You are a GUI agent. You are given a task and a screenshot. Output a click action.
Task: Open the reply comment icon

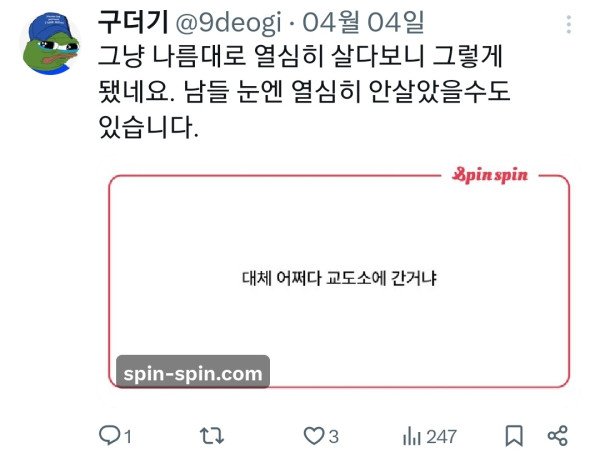point(109,435)
